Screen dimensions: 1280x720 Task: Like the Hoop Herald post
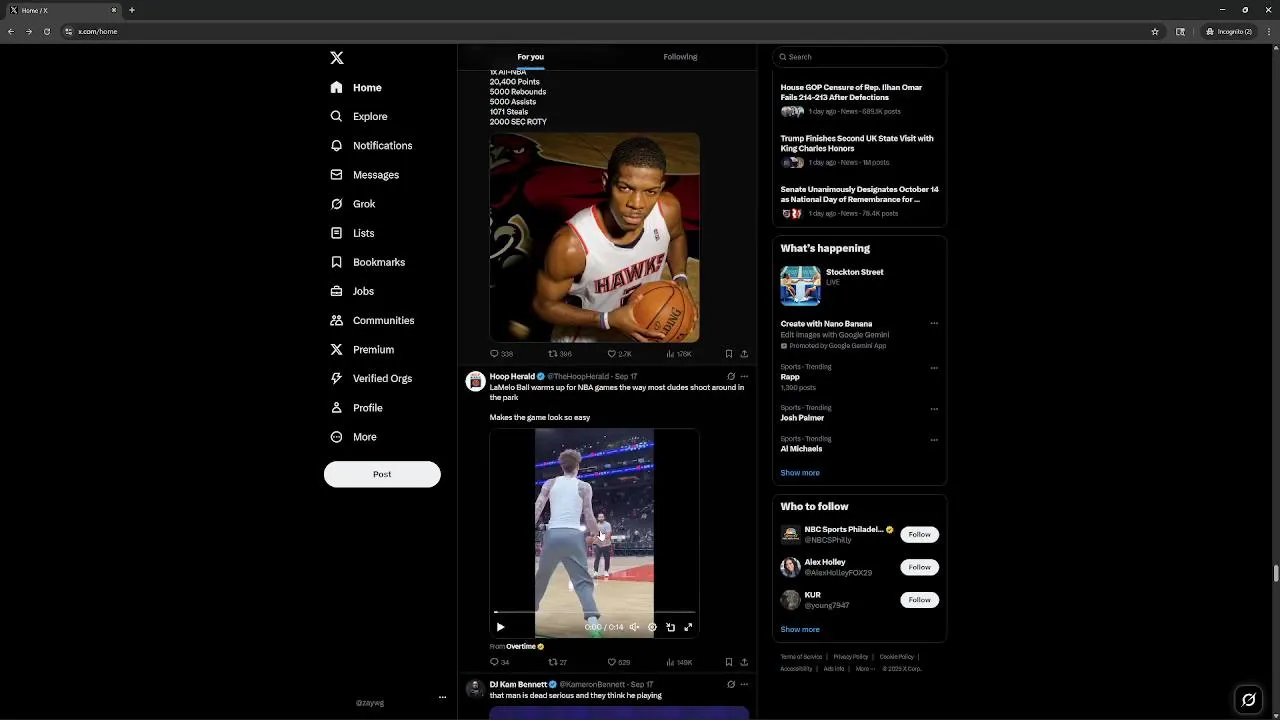click(x=619, y=662)
